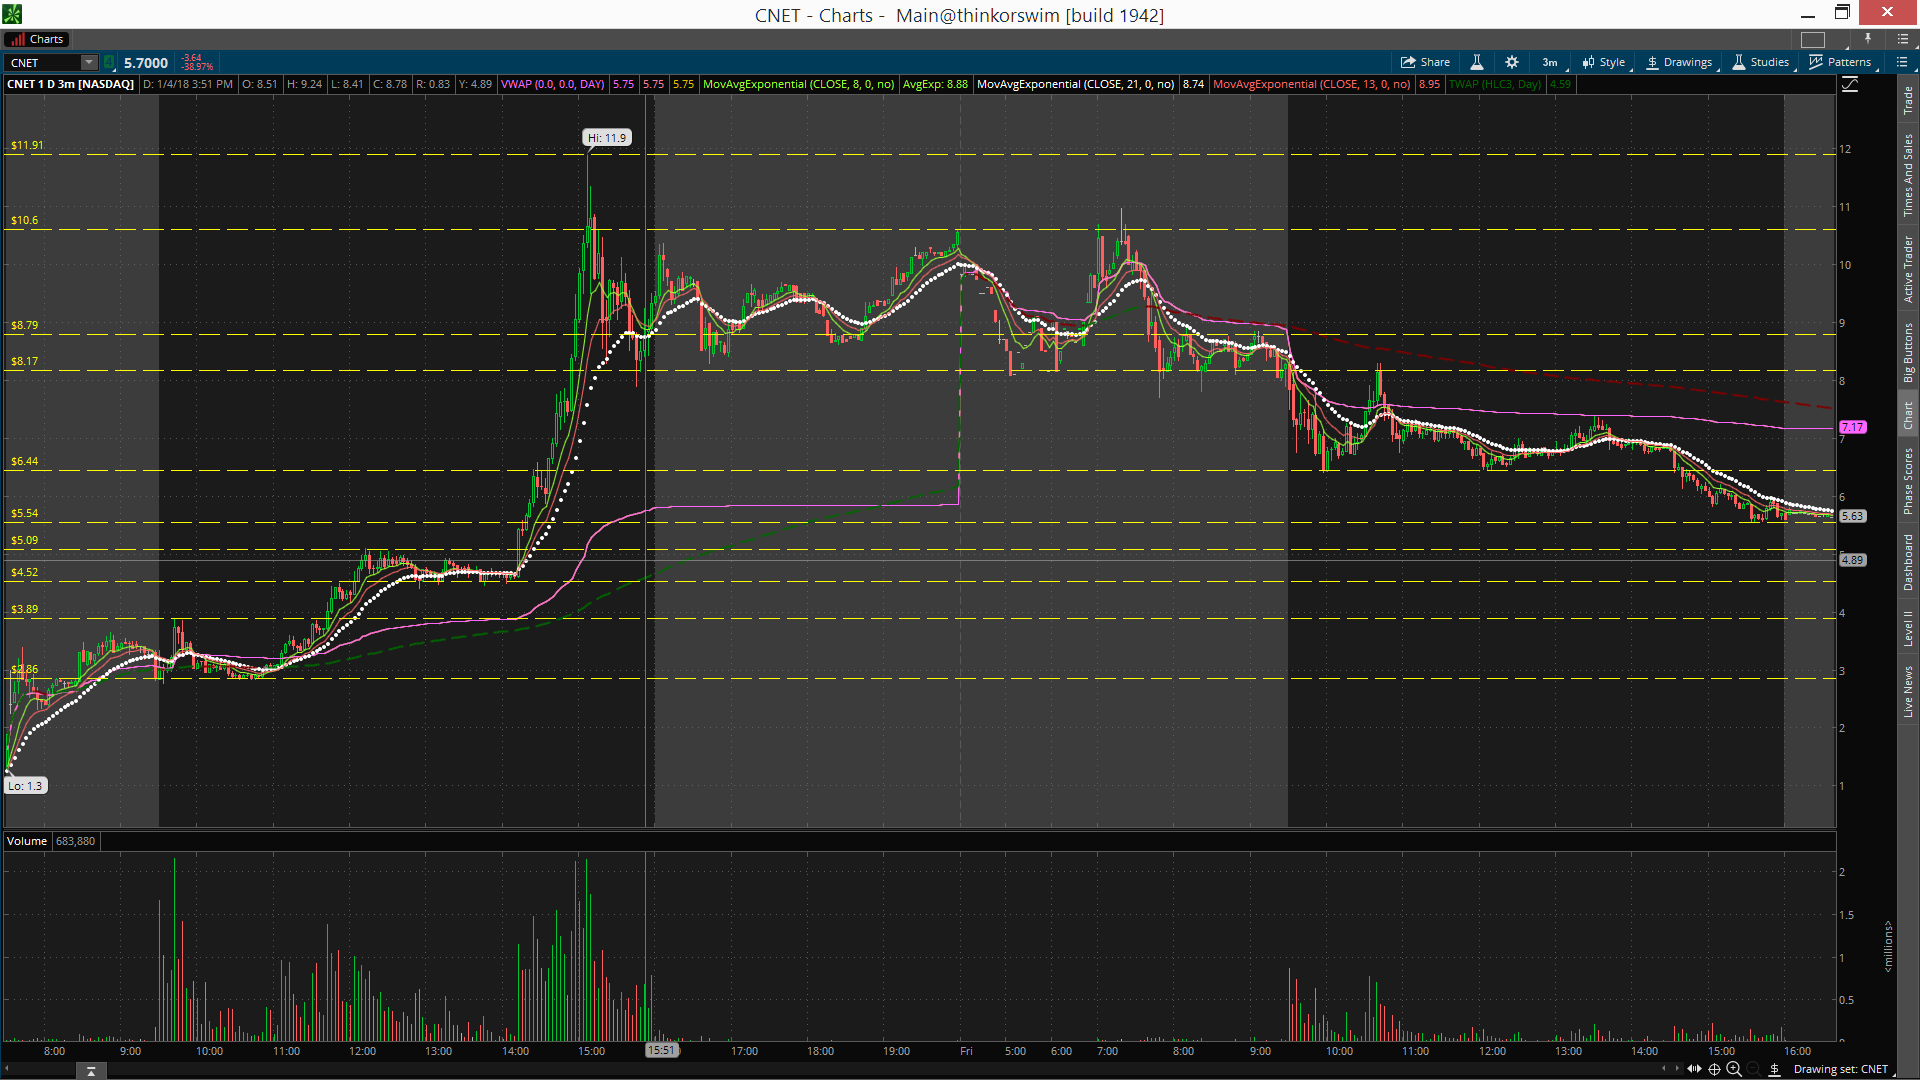
Task: Open the Phase Scores side tab
Action: (1908, 481)
